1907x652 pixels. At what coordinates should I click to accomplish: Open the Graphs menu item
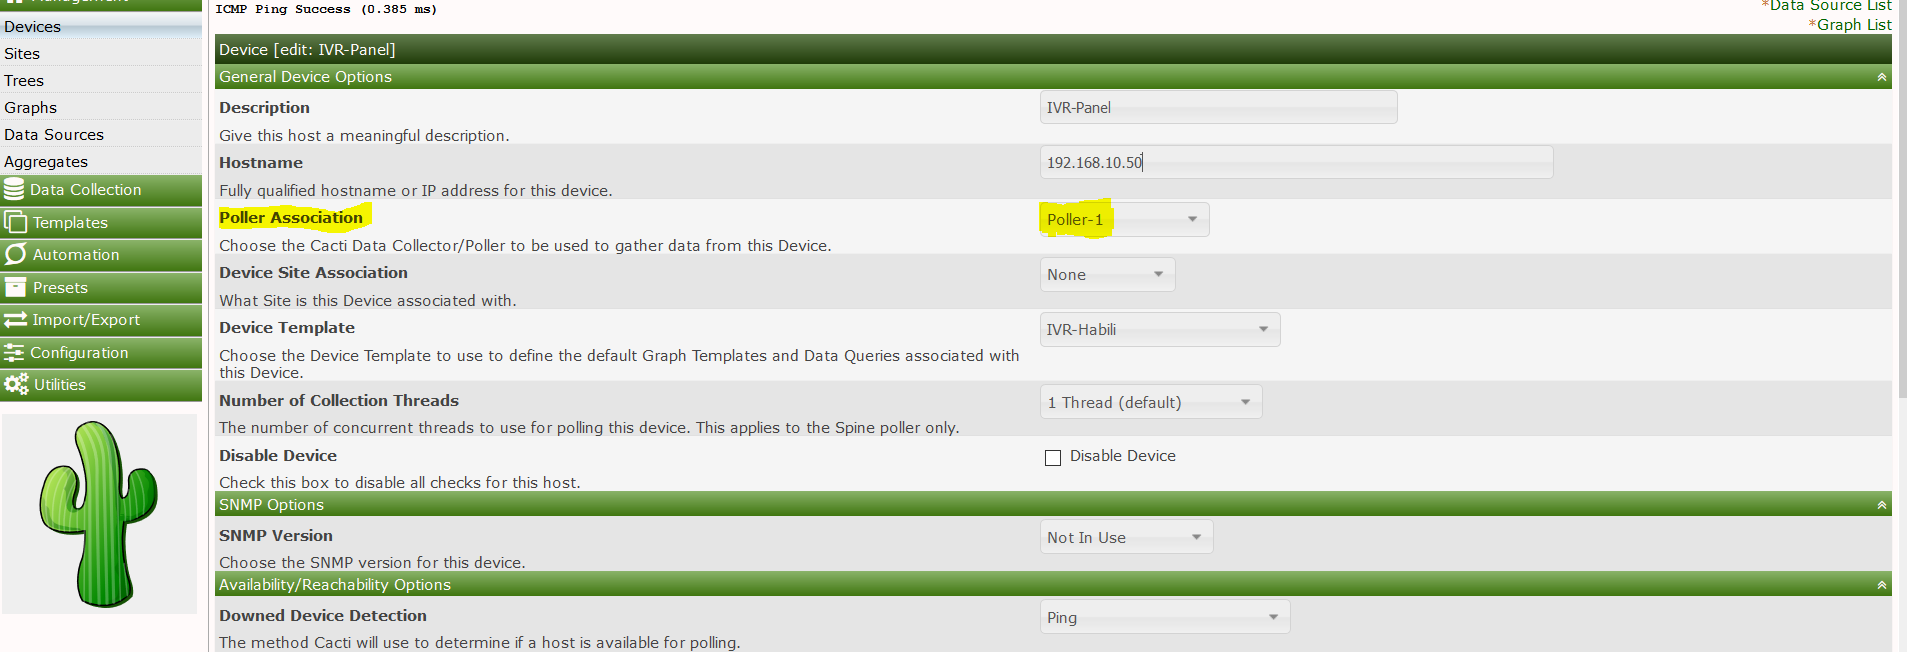coord(31,108)
